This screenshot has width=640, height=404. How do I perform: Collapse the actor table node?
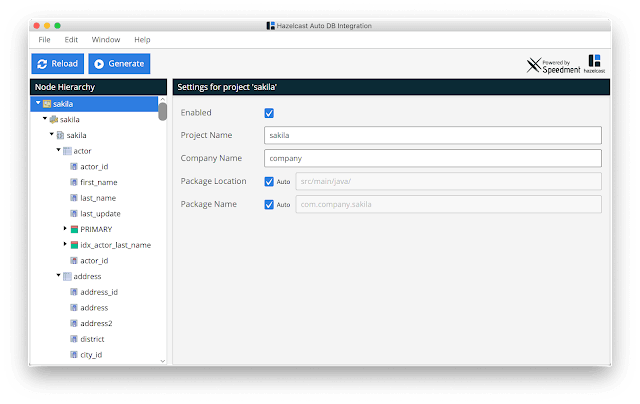pos(58,150)
